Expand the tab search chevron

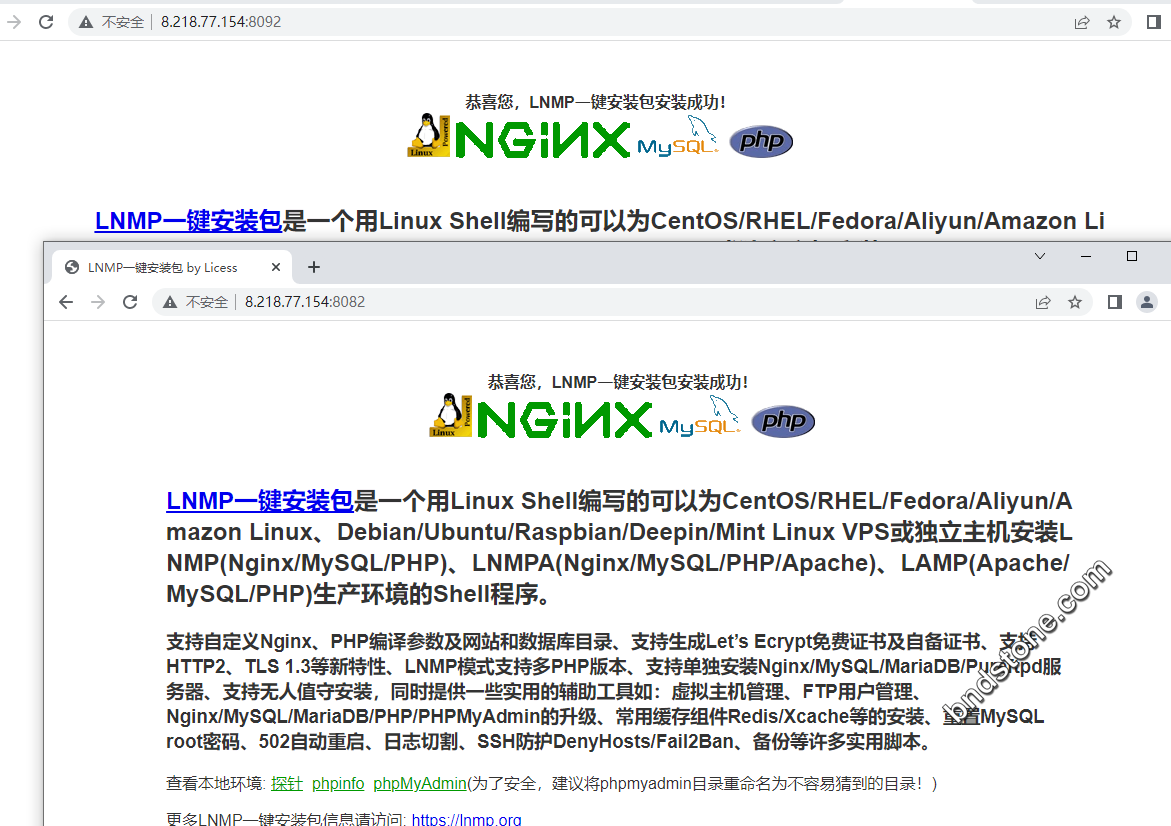point(1040,256)
